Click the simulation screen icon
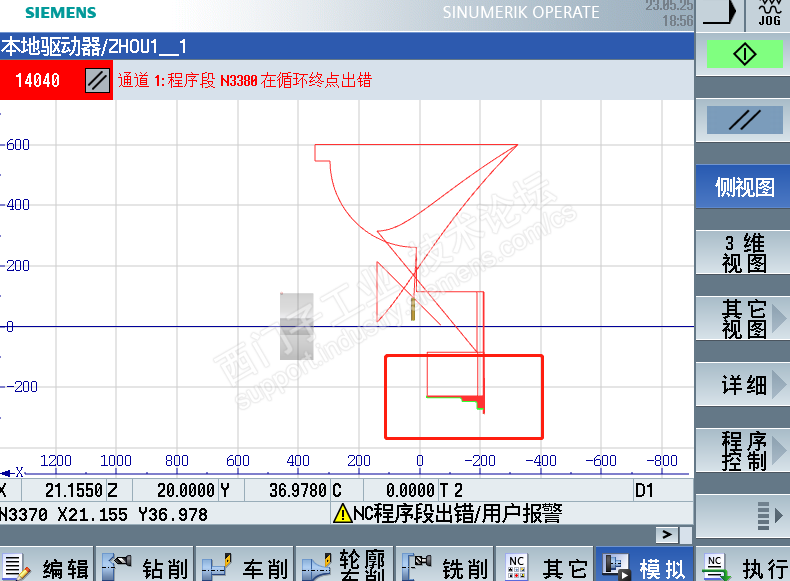Image resolution: width=790 pixels, height=581 pixels. (x=616, y=567)
